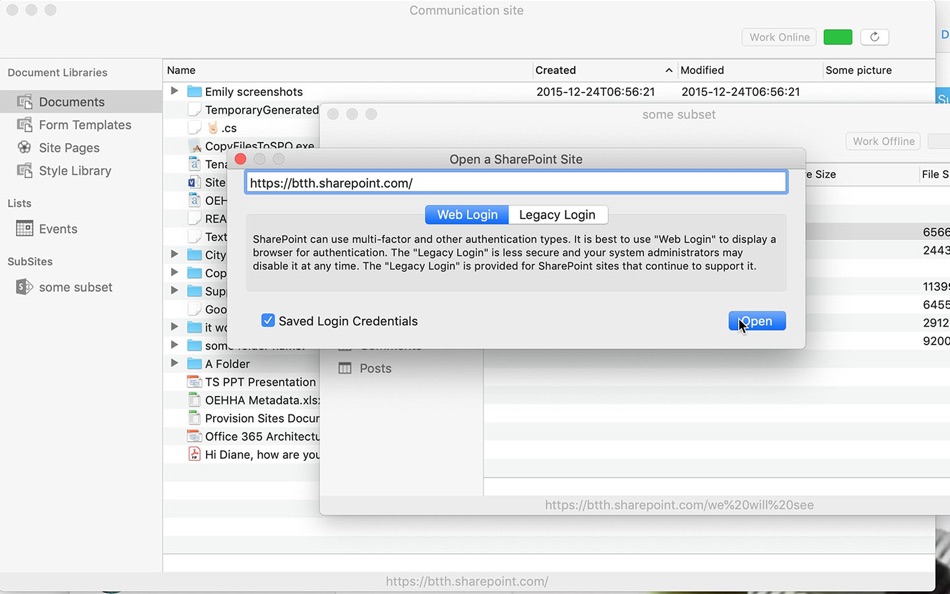This screenshot has width=950, height=594.
Task: Sort by the Name column header
Action: point(348,70)
